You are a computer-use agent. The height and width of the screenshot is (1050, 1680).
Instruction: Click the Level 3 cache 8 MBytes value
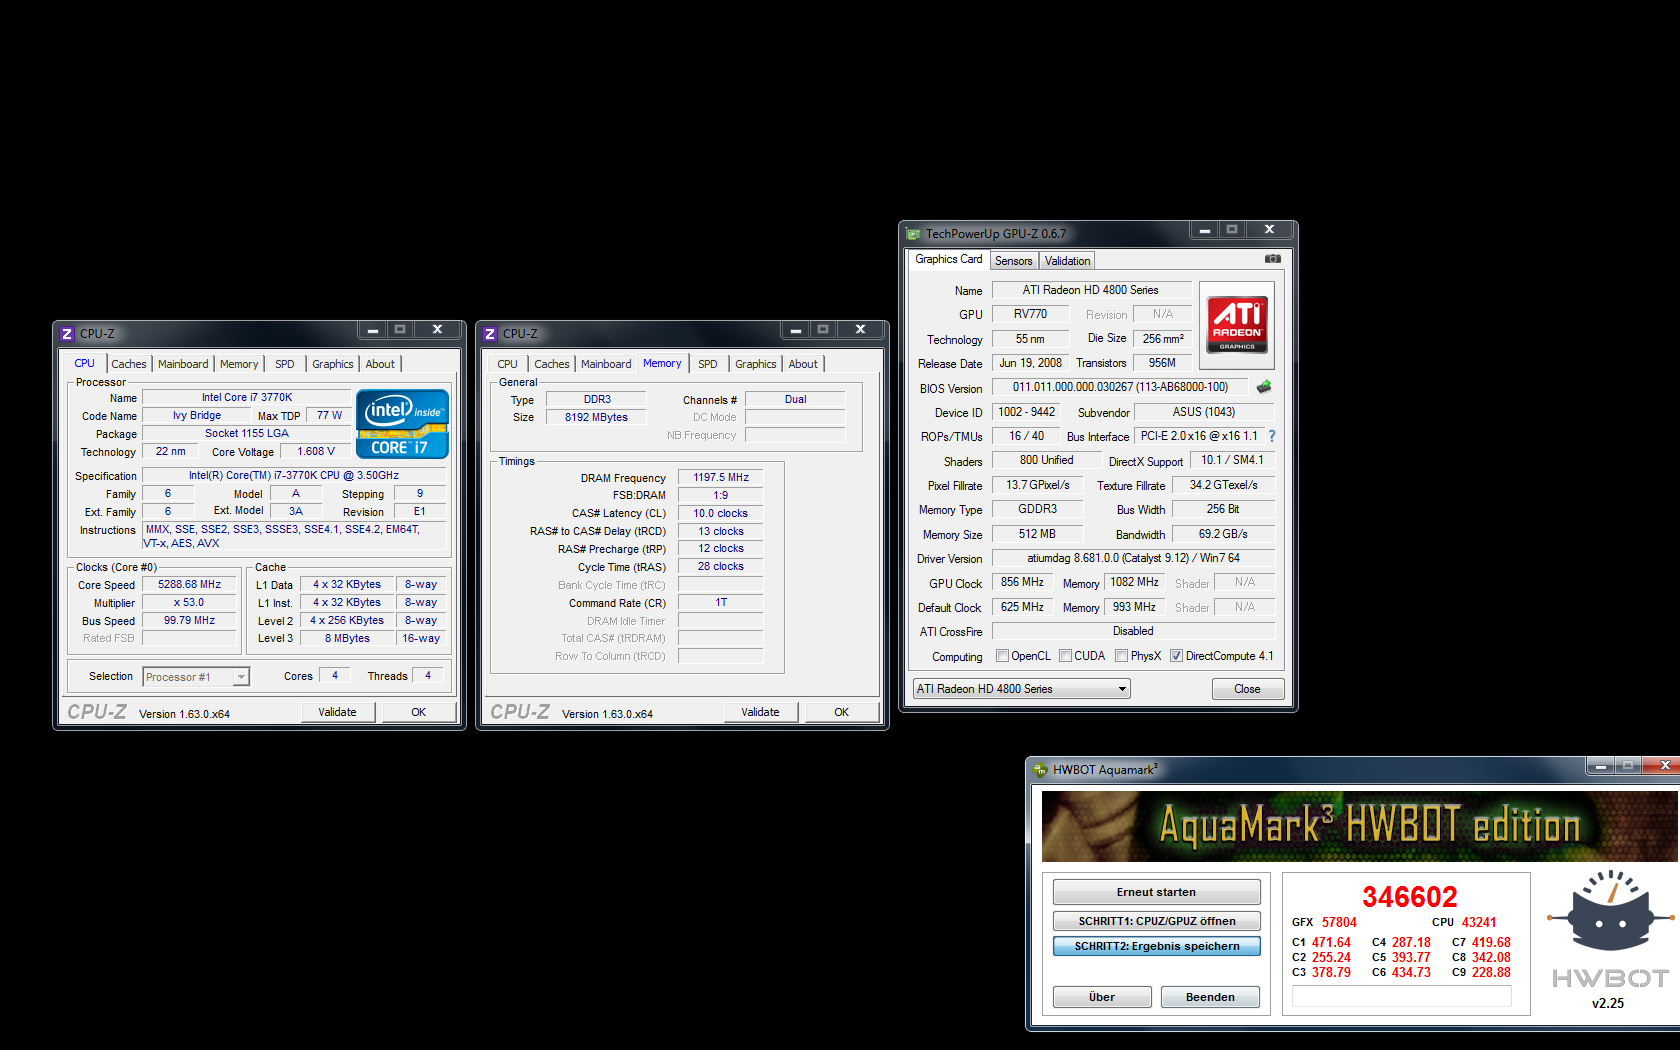pyautogui.click(x=347, y=639)
